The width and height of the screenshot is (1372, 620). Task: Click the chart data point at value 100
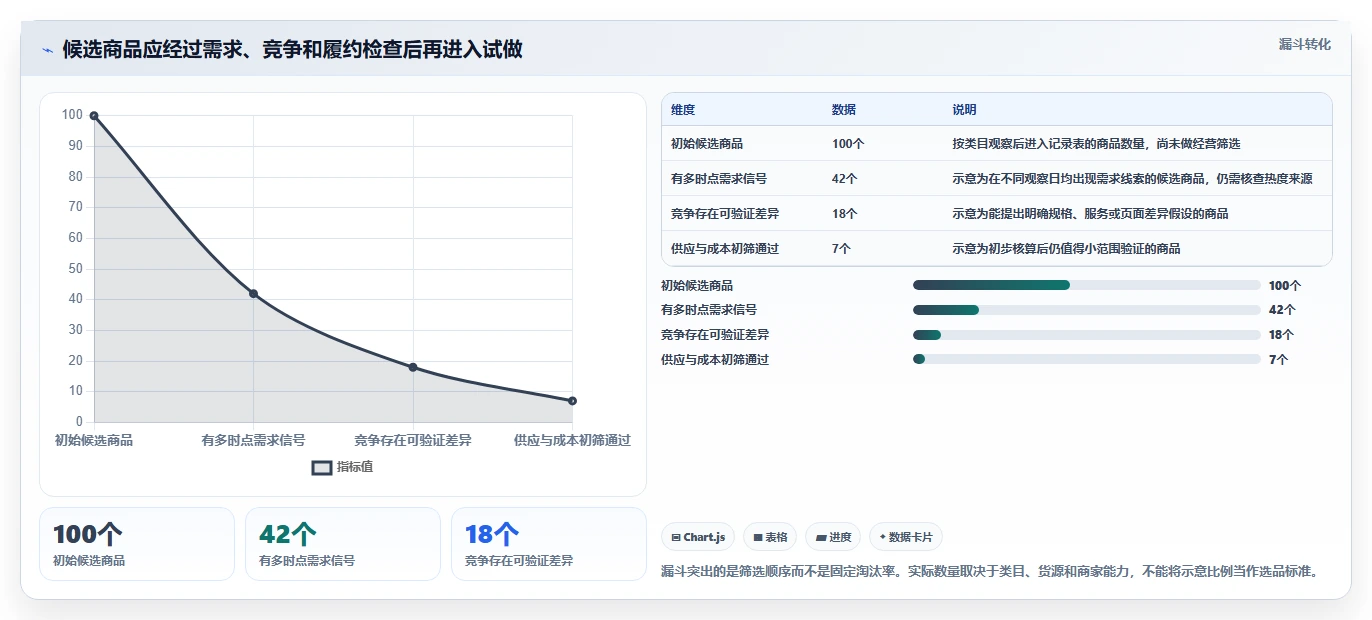point(94,116)
